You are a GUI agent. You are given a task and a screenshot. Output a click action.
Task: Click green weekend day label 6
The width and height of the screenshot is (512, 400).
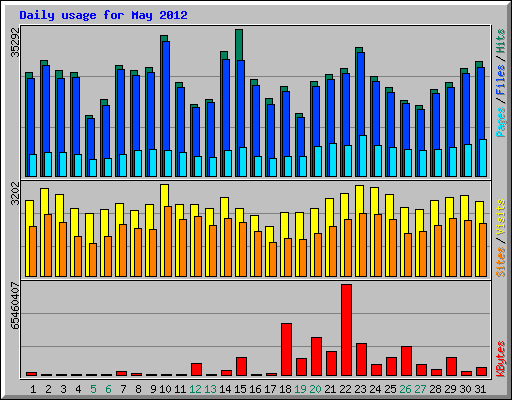coord(108,389)
